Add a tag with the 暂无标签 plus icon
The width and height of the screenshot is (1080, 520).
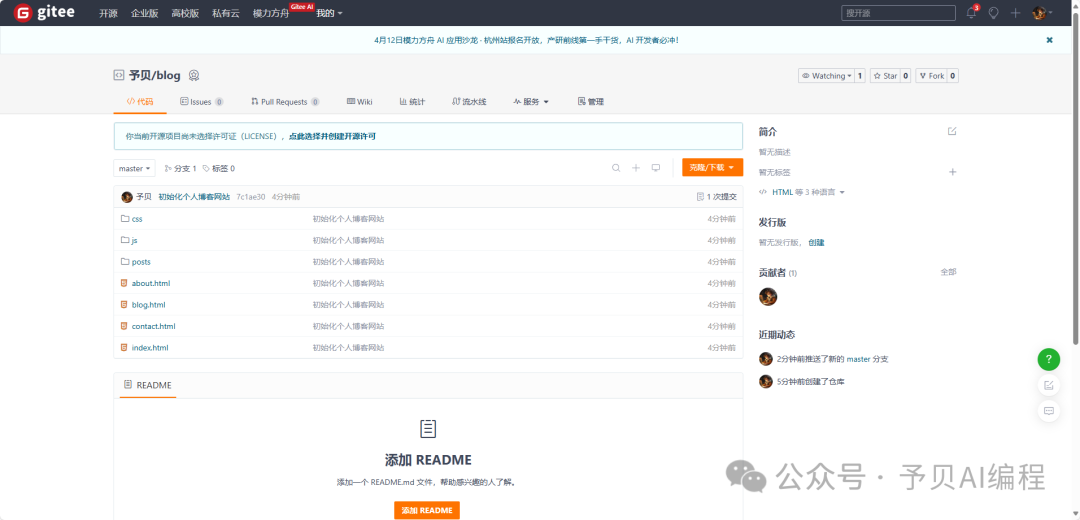(x=953, y=172)
